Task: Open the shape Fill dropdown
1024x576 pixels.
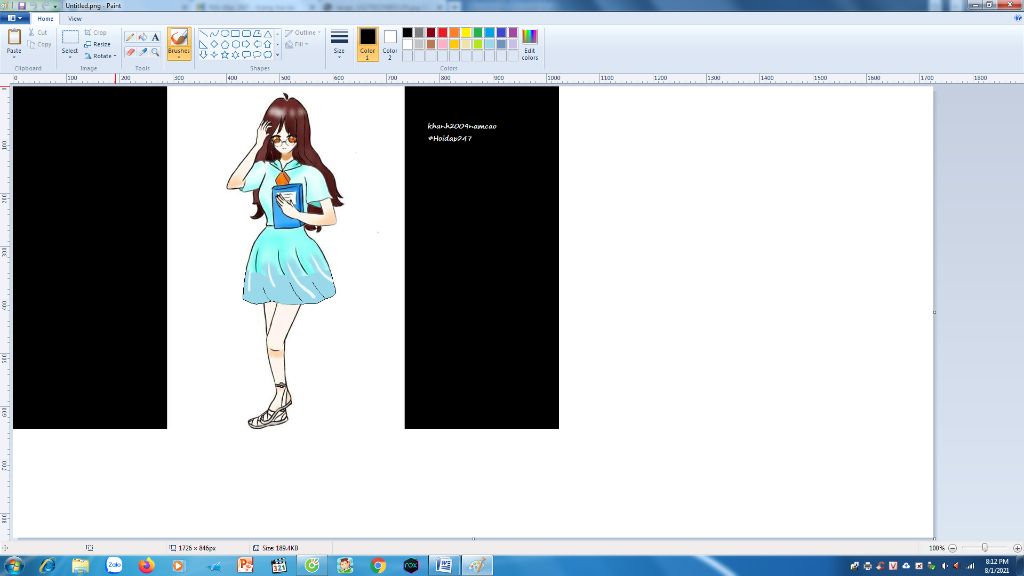Action: point(296,44)
